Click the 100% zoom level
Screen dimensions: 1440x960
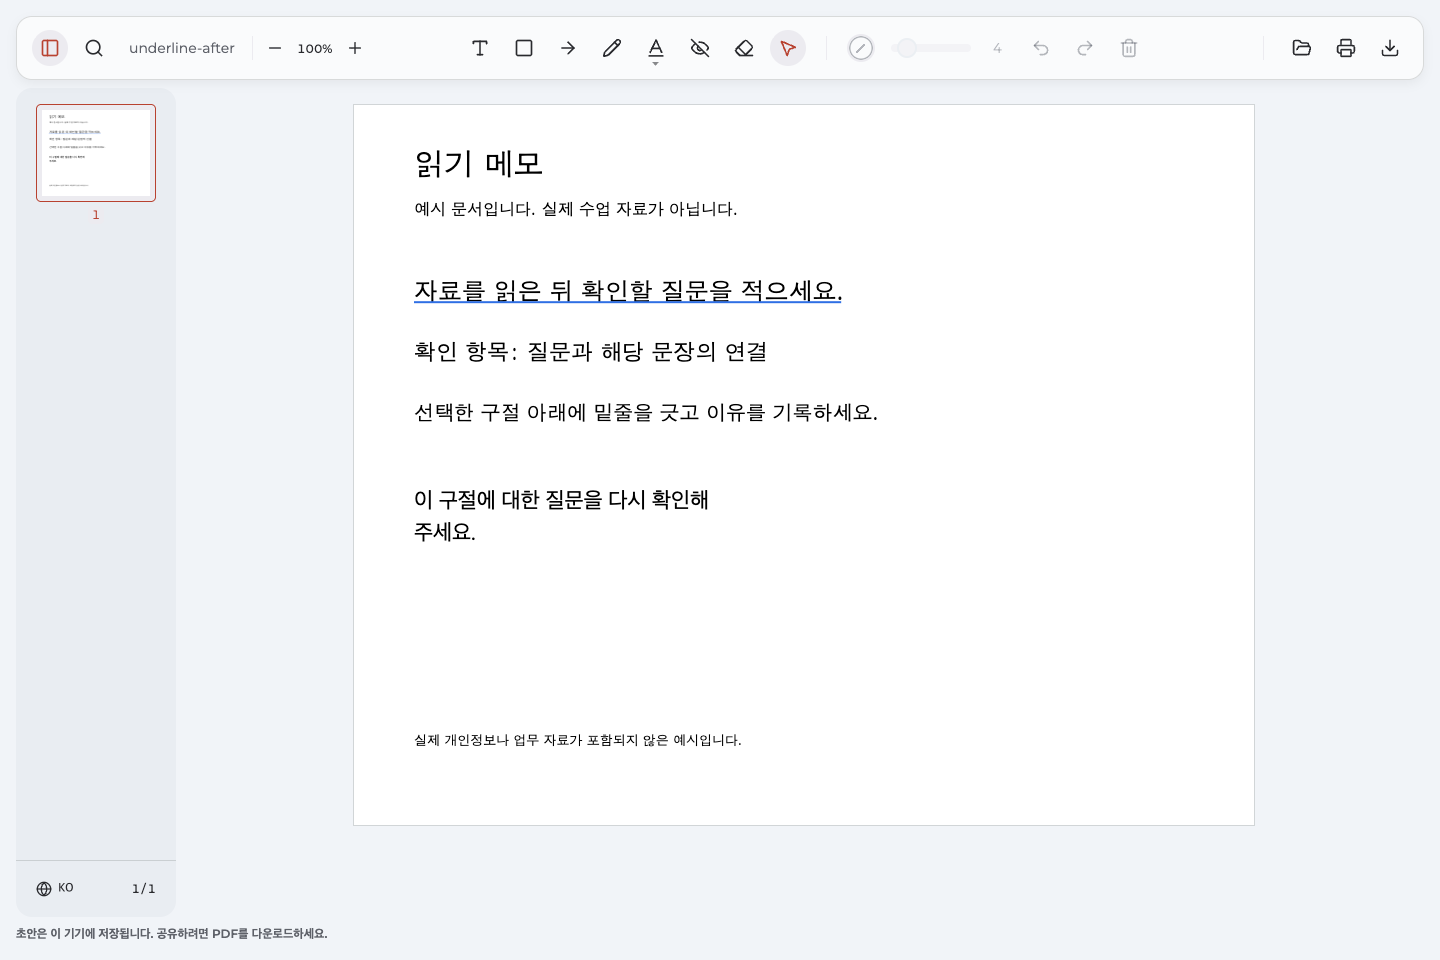click(x=315, y=48)
